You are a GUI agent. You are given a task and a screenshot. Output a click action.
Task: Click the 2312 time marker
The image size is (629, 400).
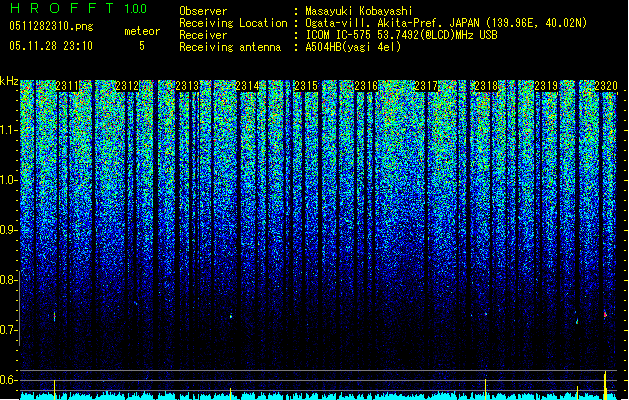(127, 86)
